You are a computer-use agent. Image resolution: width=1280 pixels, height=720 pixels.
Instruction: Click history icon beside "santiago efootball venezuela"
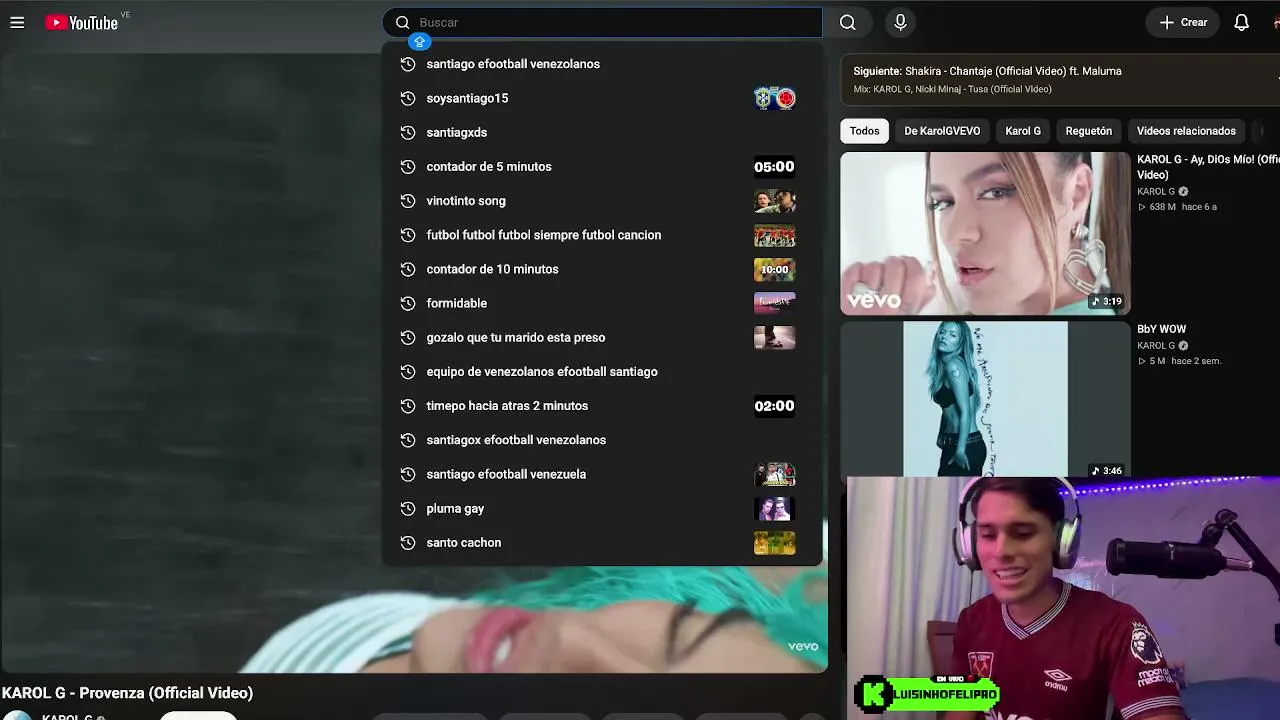[x=407, y=474]
